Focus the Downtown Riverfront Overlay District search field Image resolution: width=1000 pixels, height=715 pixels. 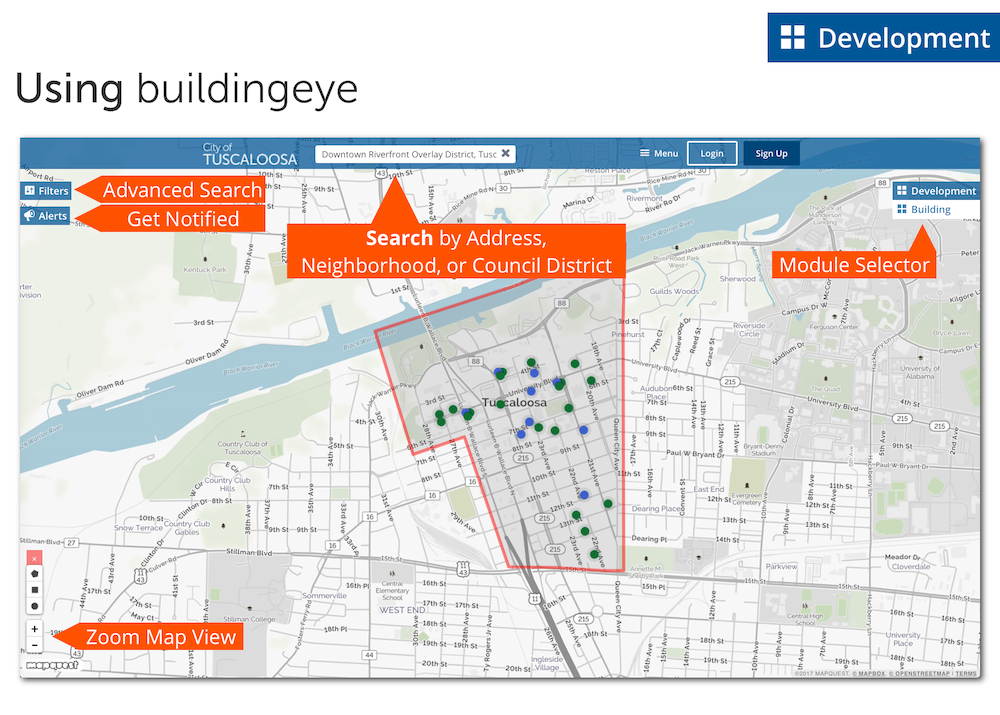point(415,154)
